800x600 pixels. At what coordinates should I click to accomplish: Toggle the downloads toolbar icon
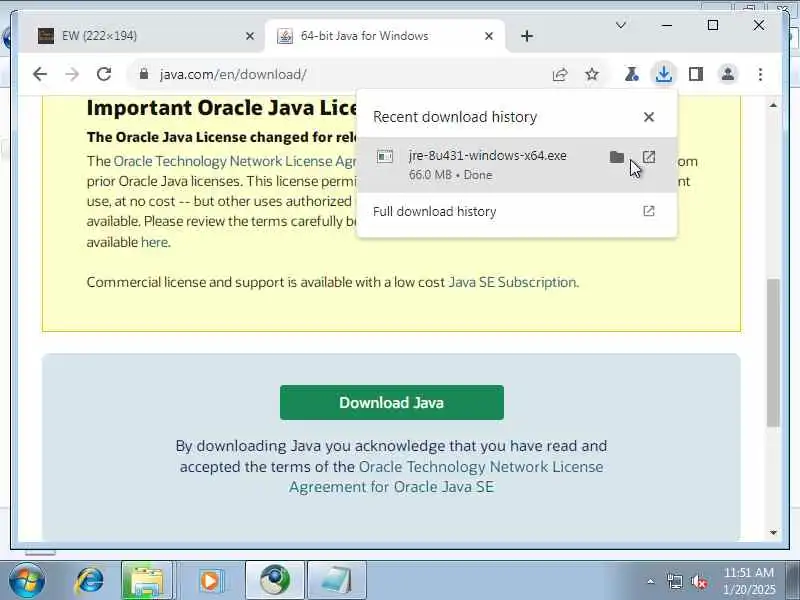pos(663,74)
